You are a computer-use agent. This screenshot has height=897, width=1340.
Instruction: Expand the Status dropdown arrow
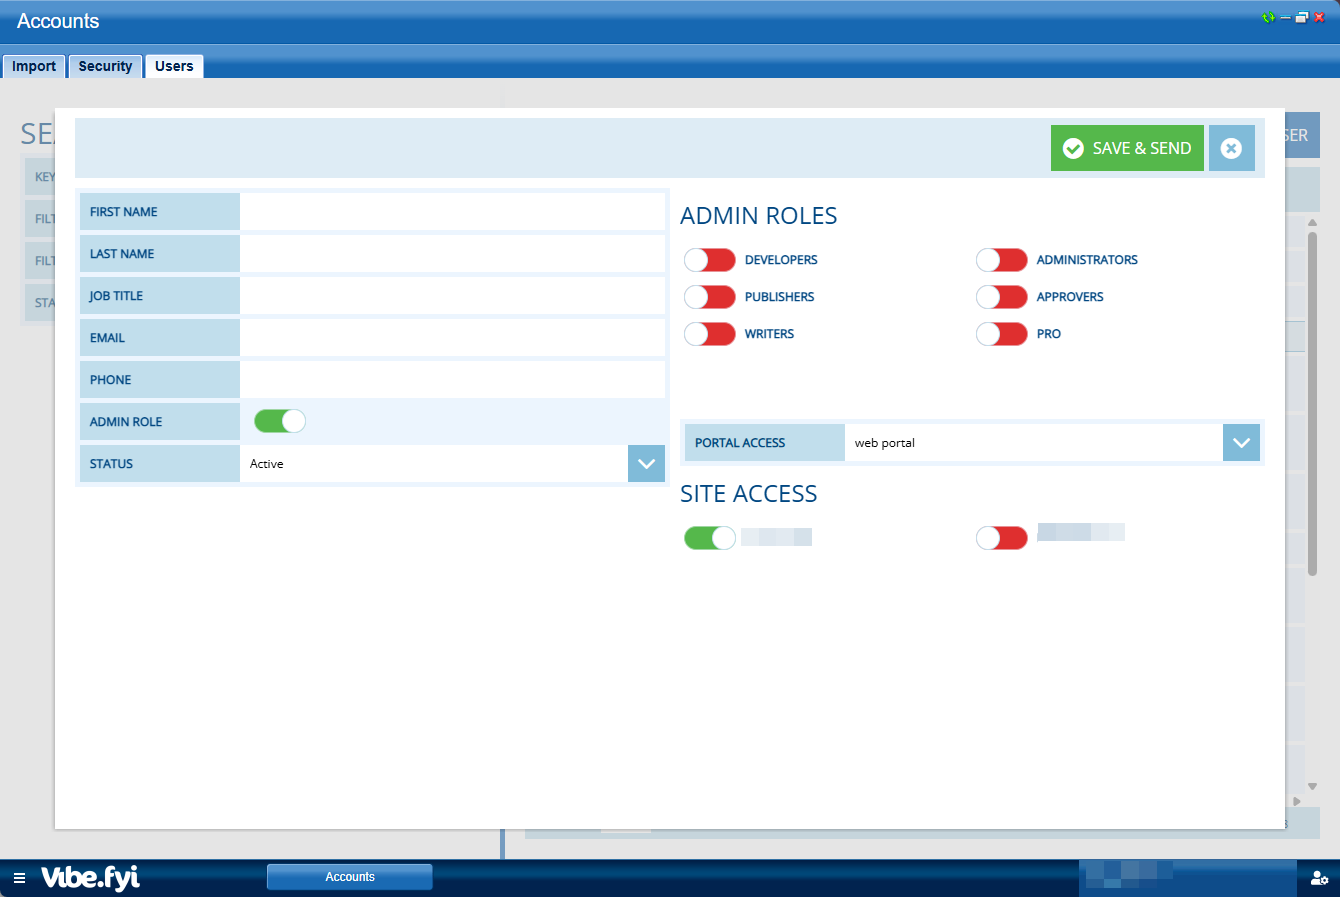pos(646,464)
